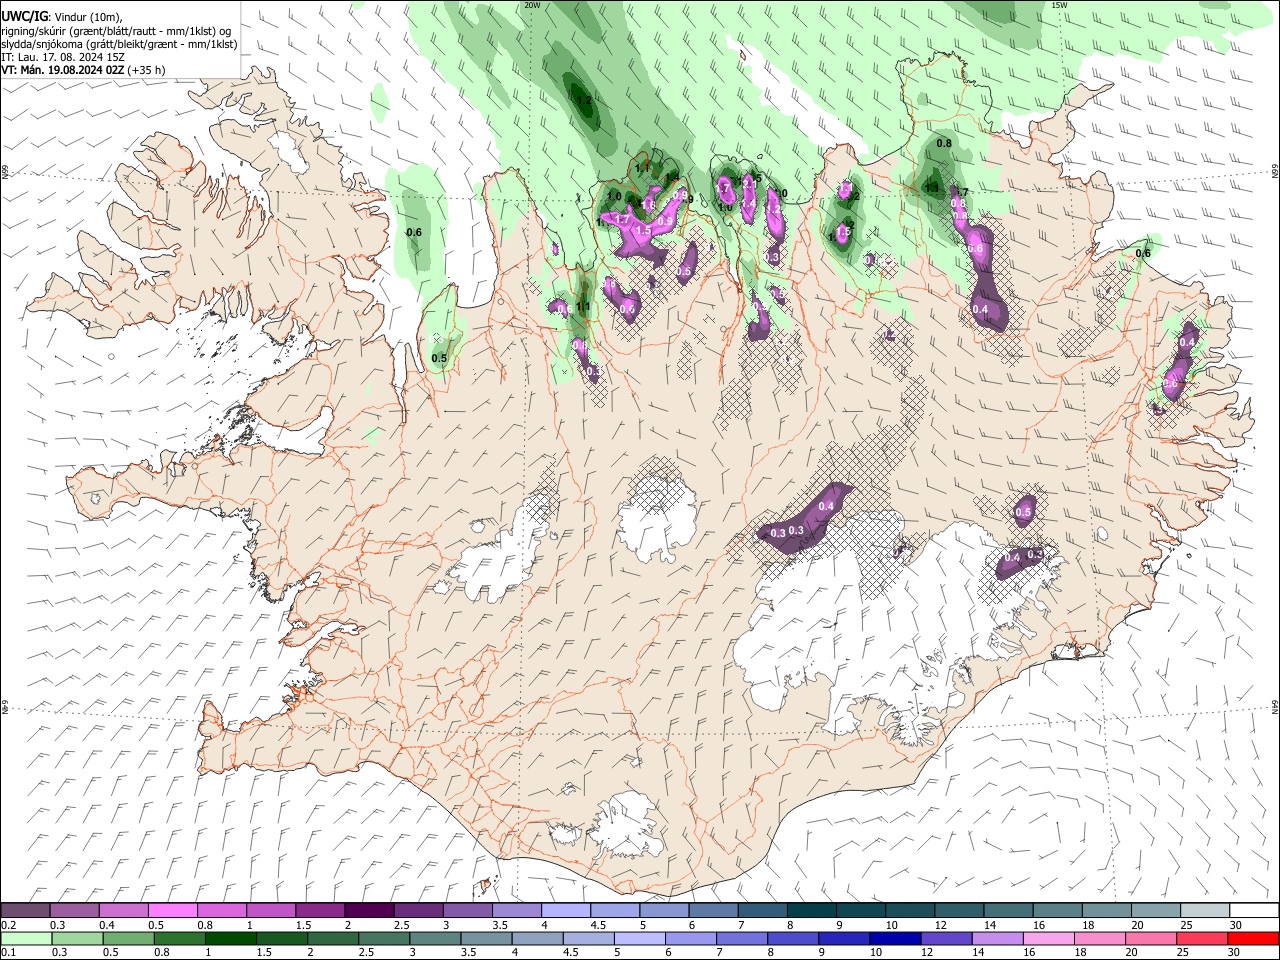Click the "IT: Lau. 17. 08. 2024 15Z" line

click(x=63, y=57)
